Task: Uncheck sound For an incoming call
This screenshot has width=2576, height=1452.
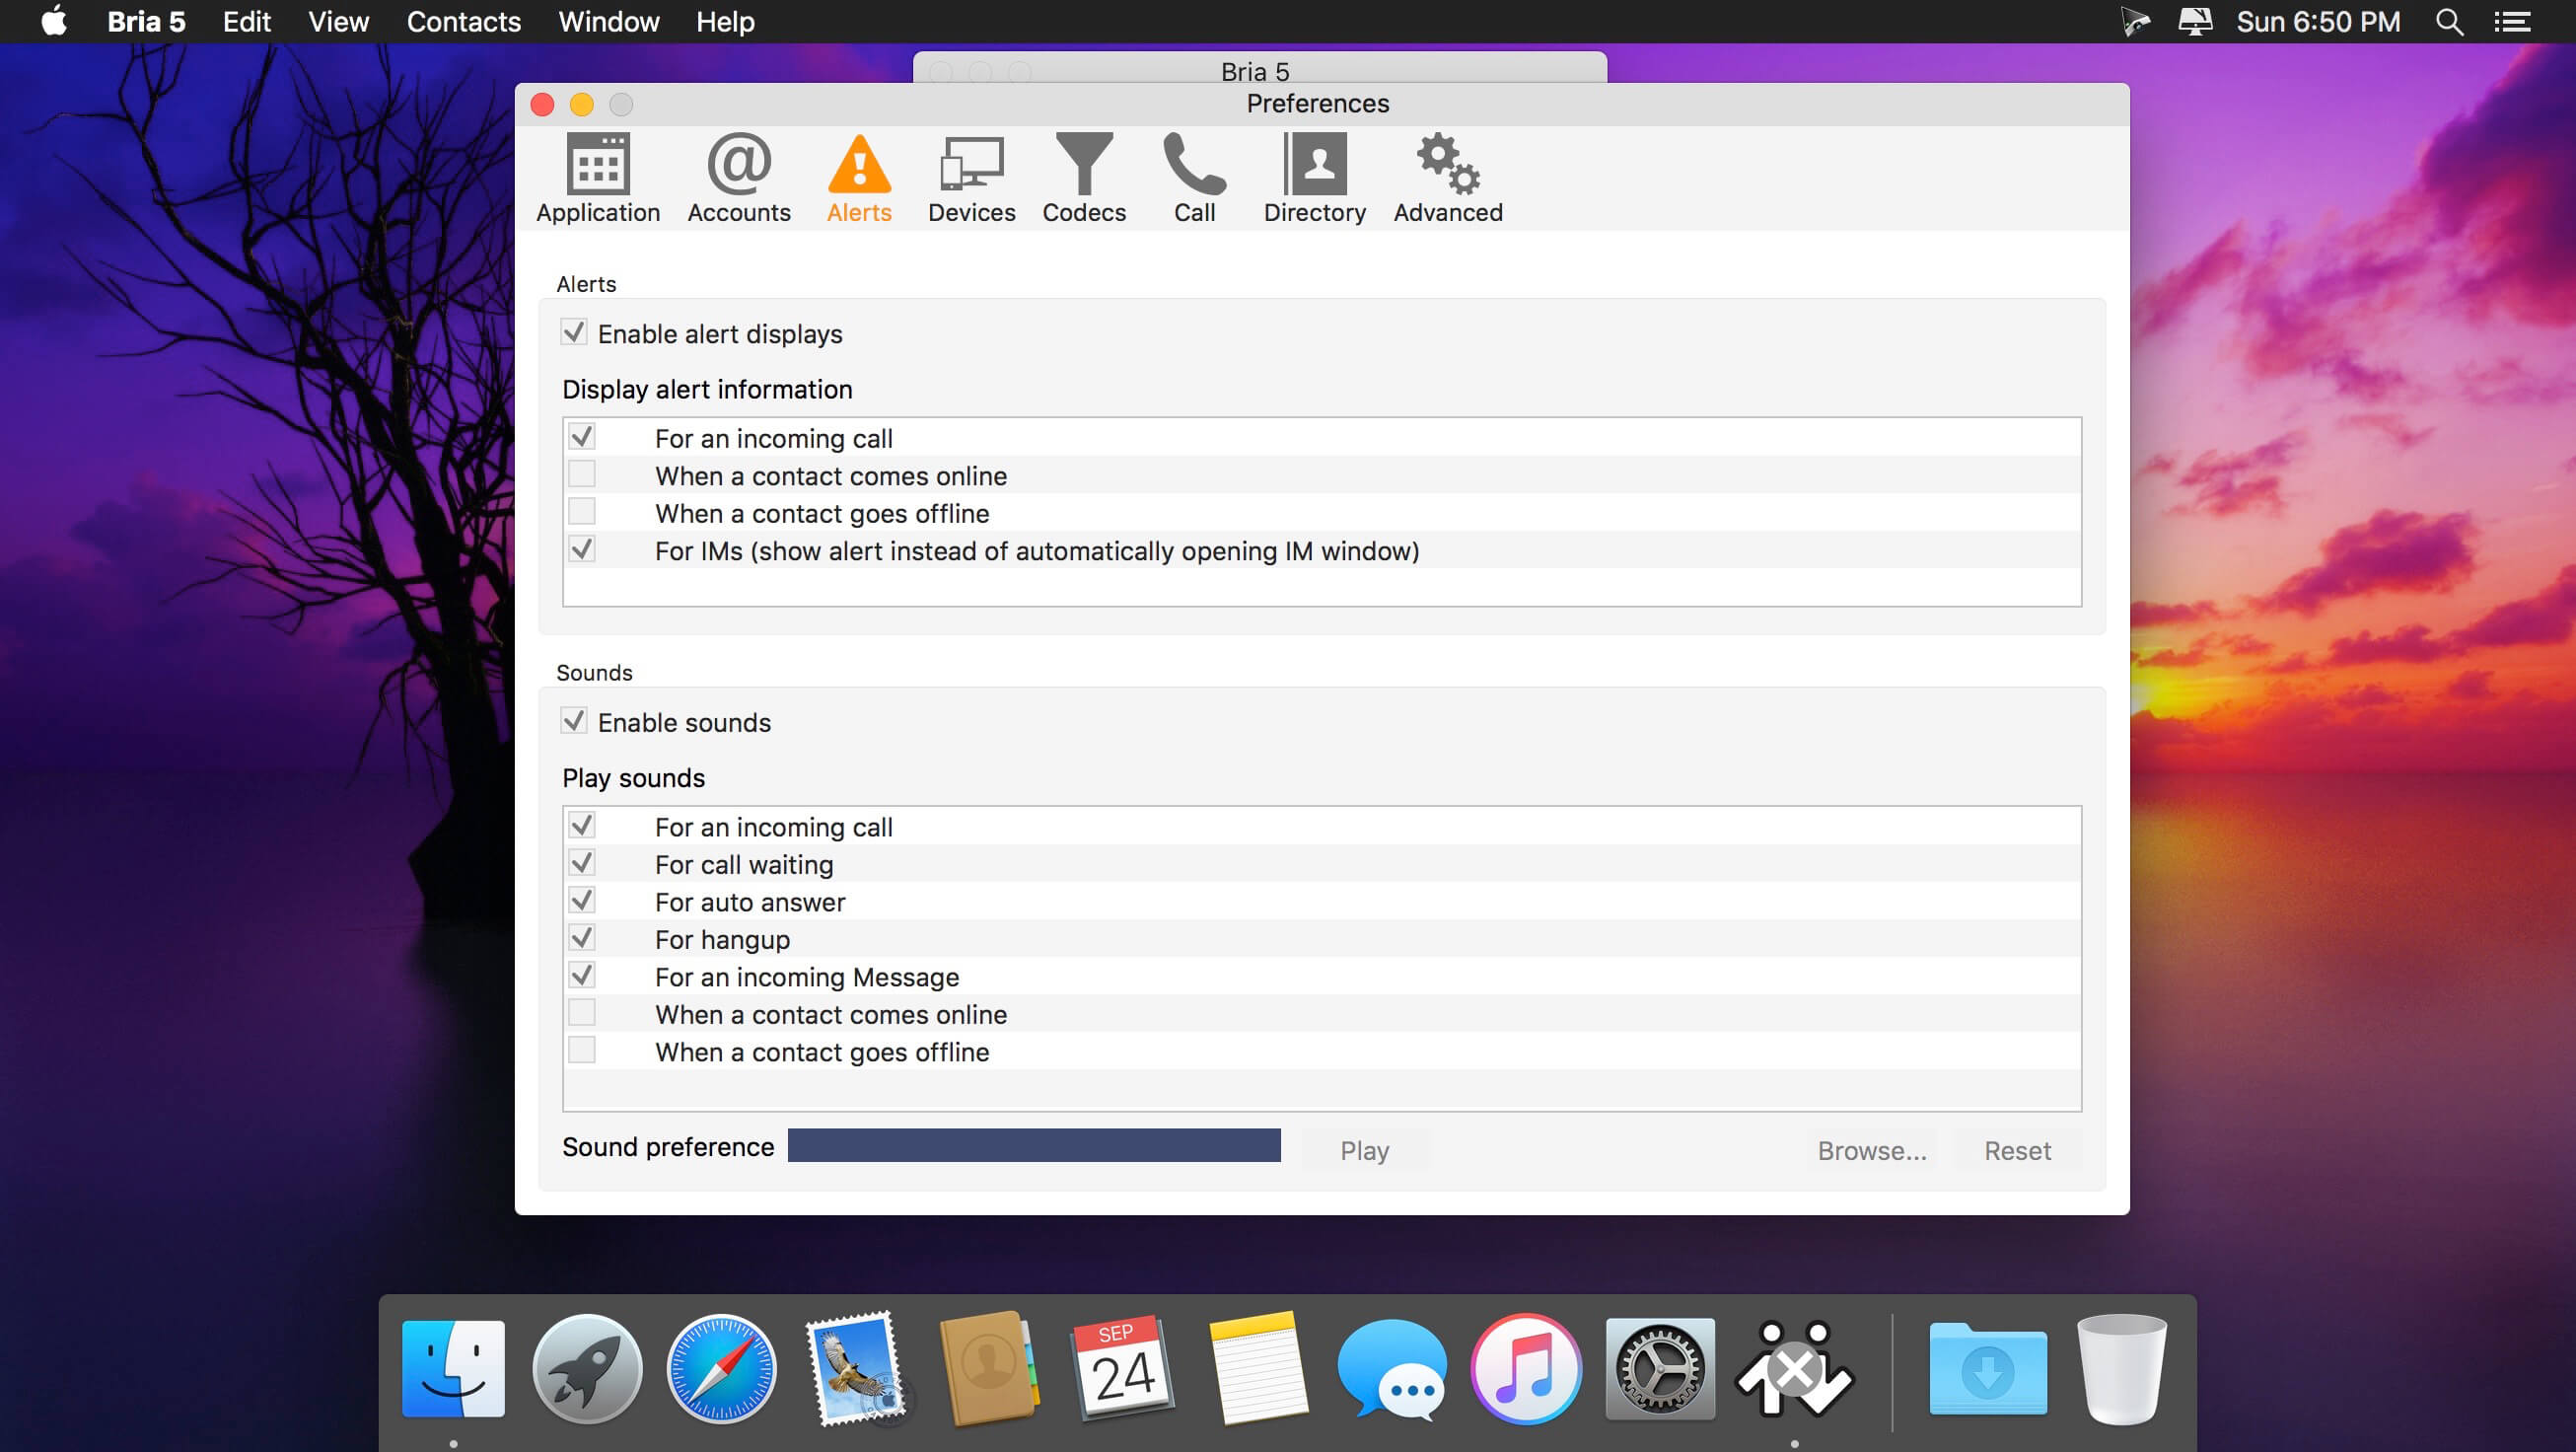Action: click(x=582, y=825)
